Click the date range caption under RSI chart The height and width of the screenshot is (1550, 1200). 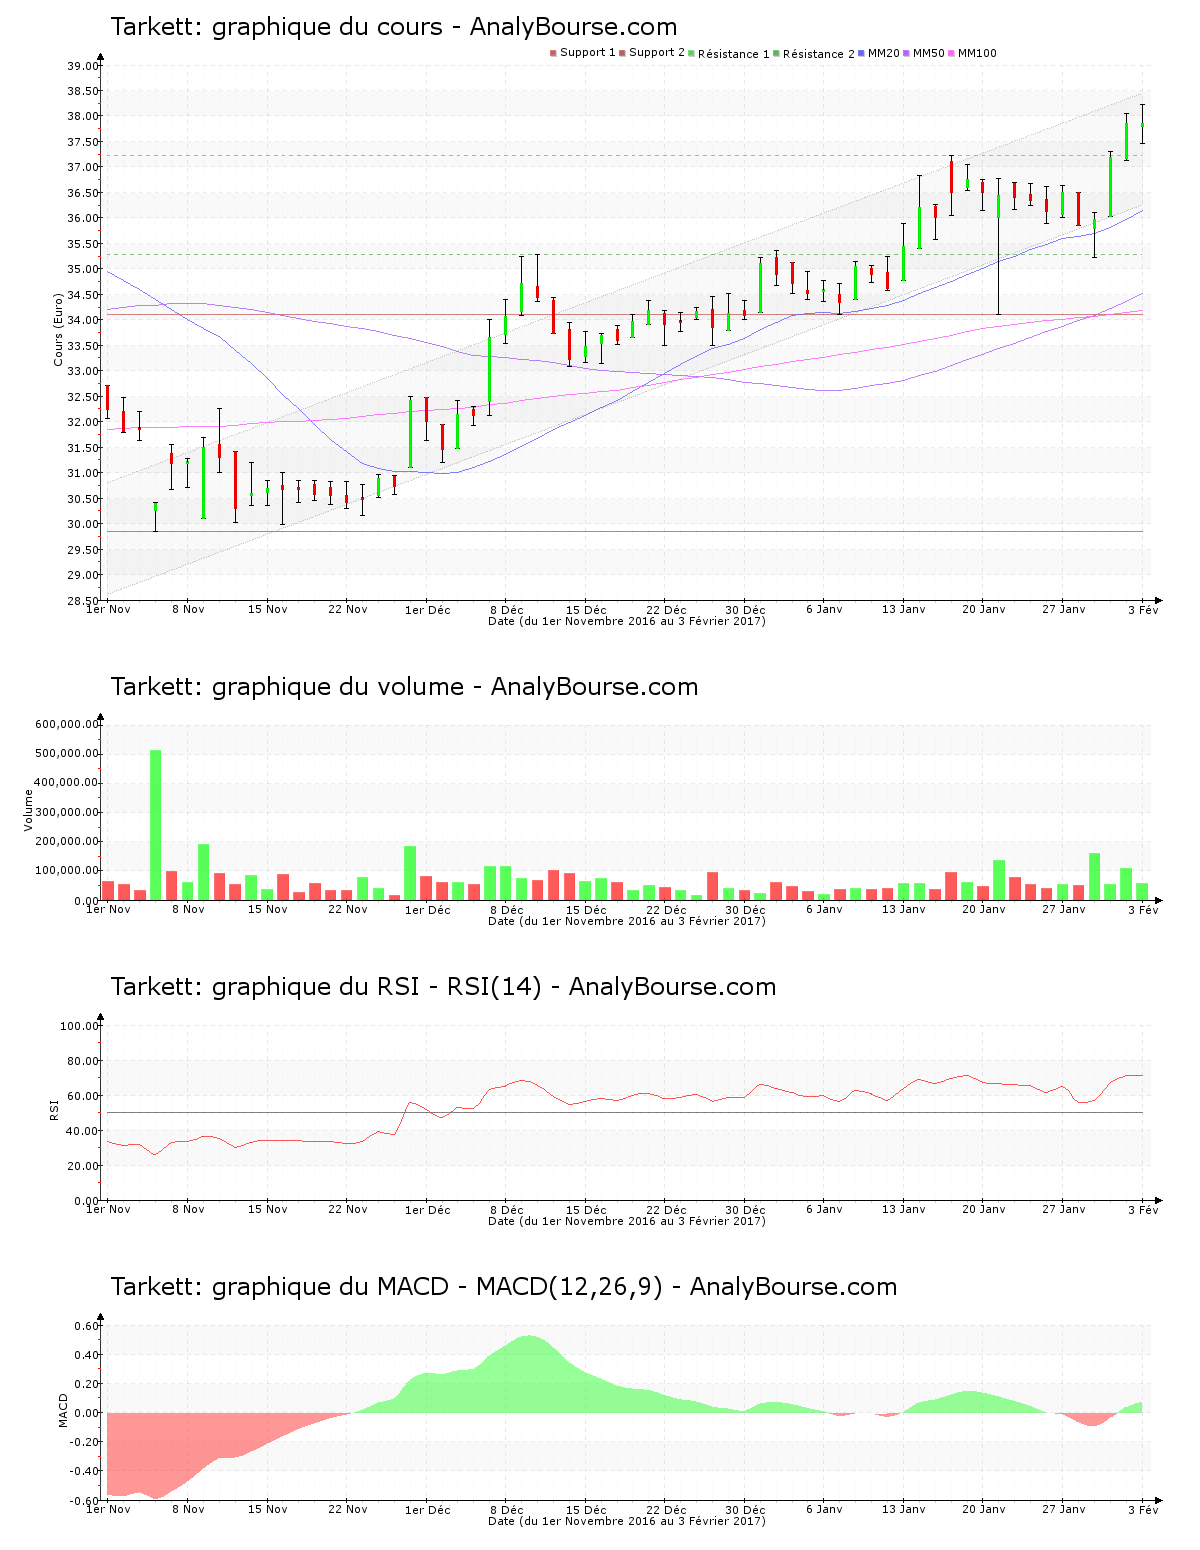(627, 1221)
